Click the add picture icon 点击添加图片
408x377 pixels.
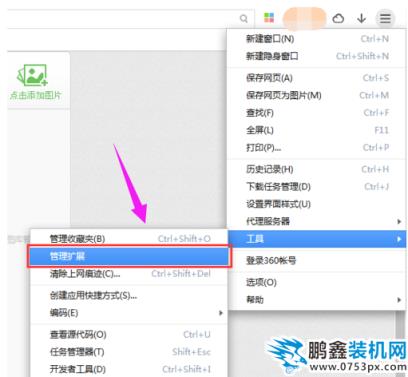pyautogui.click(x=35, y=82)
